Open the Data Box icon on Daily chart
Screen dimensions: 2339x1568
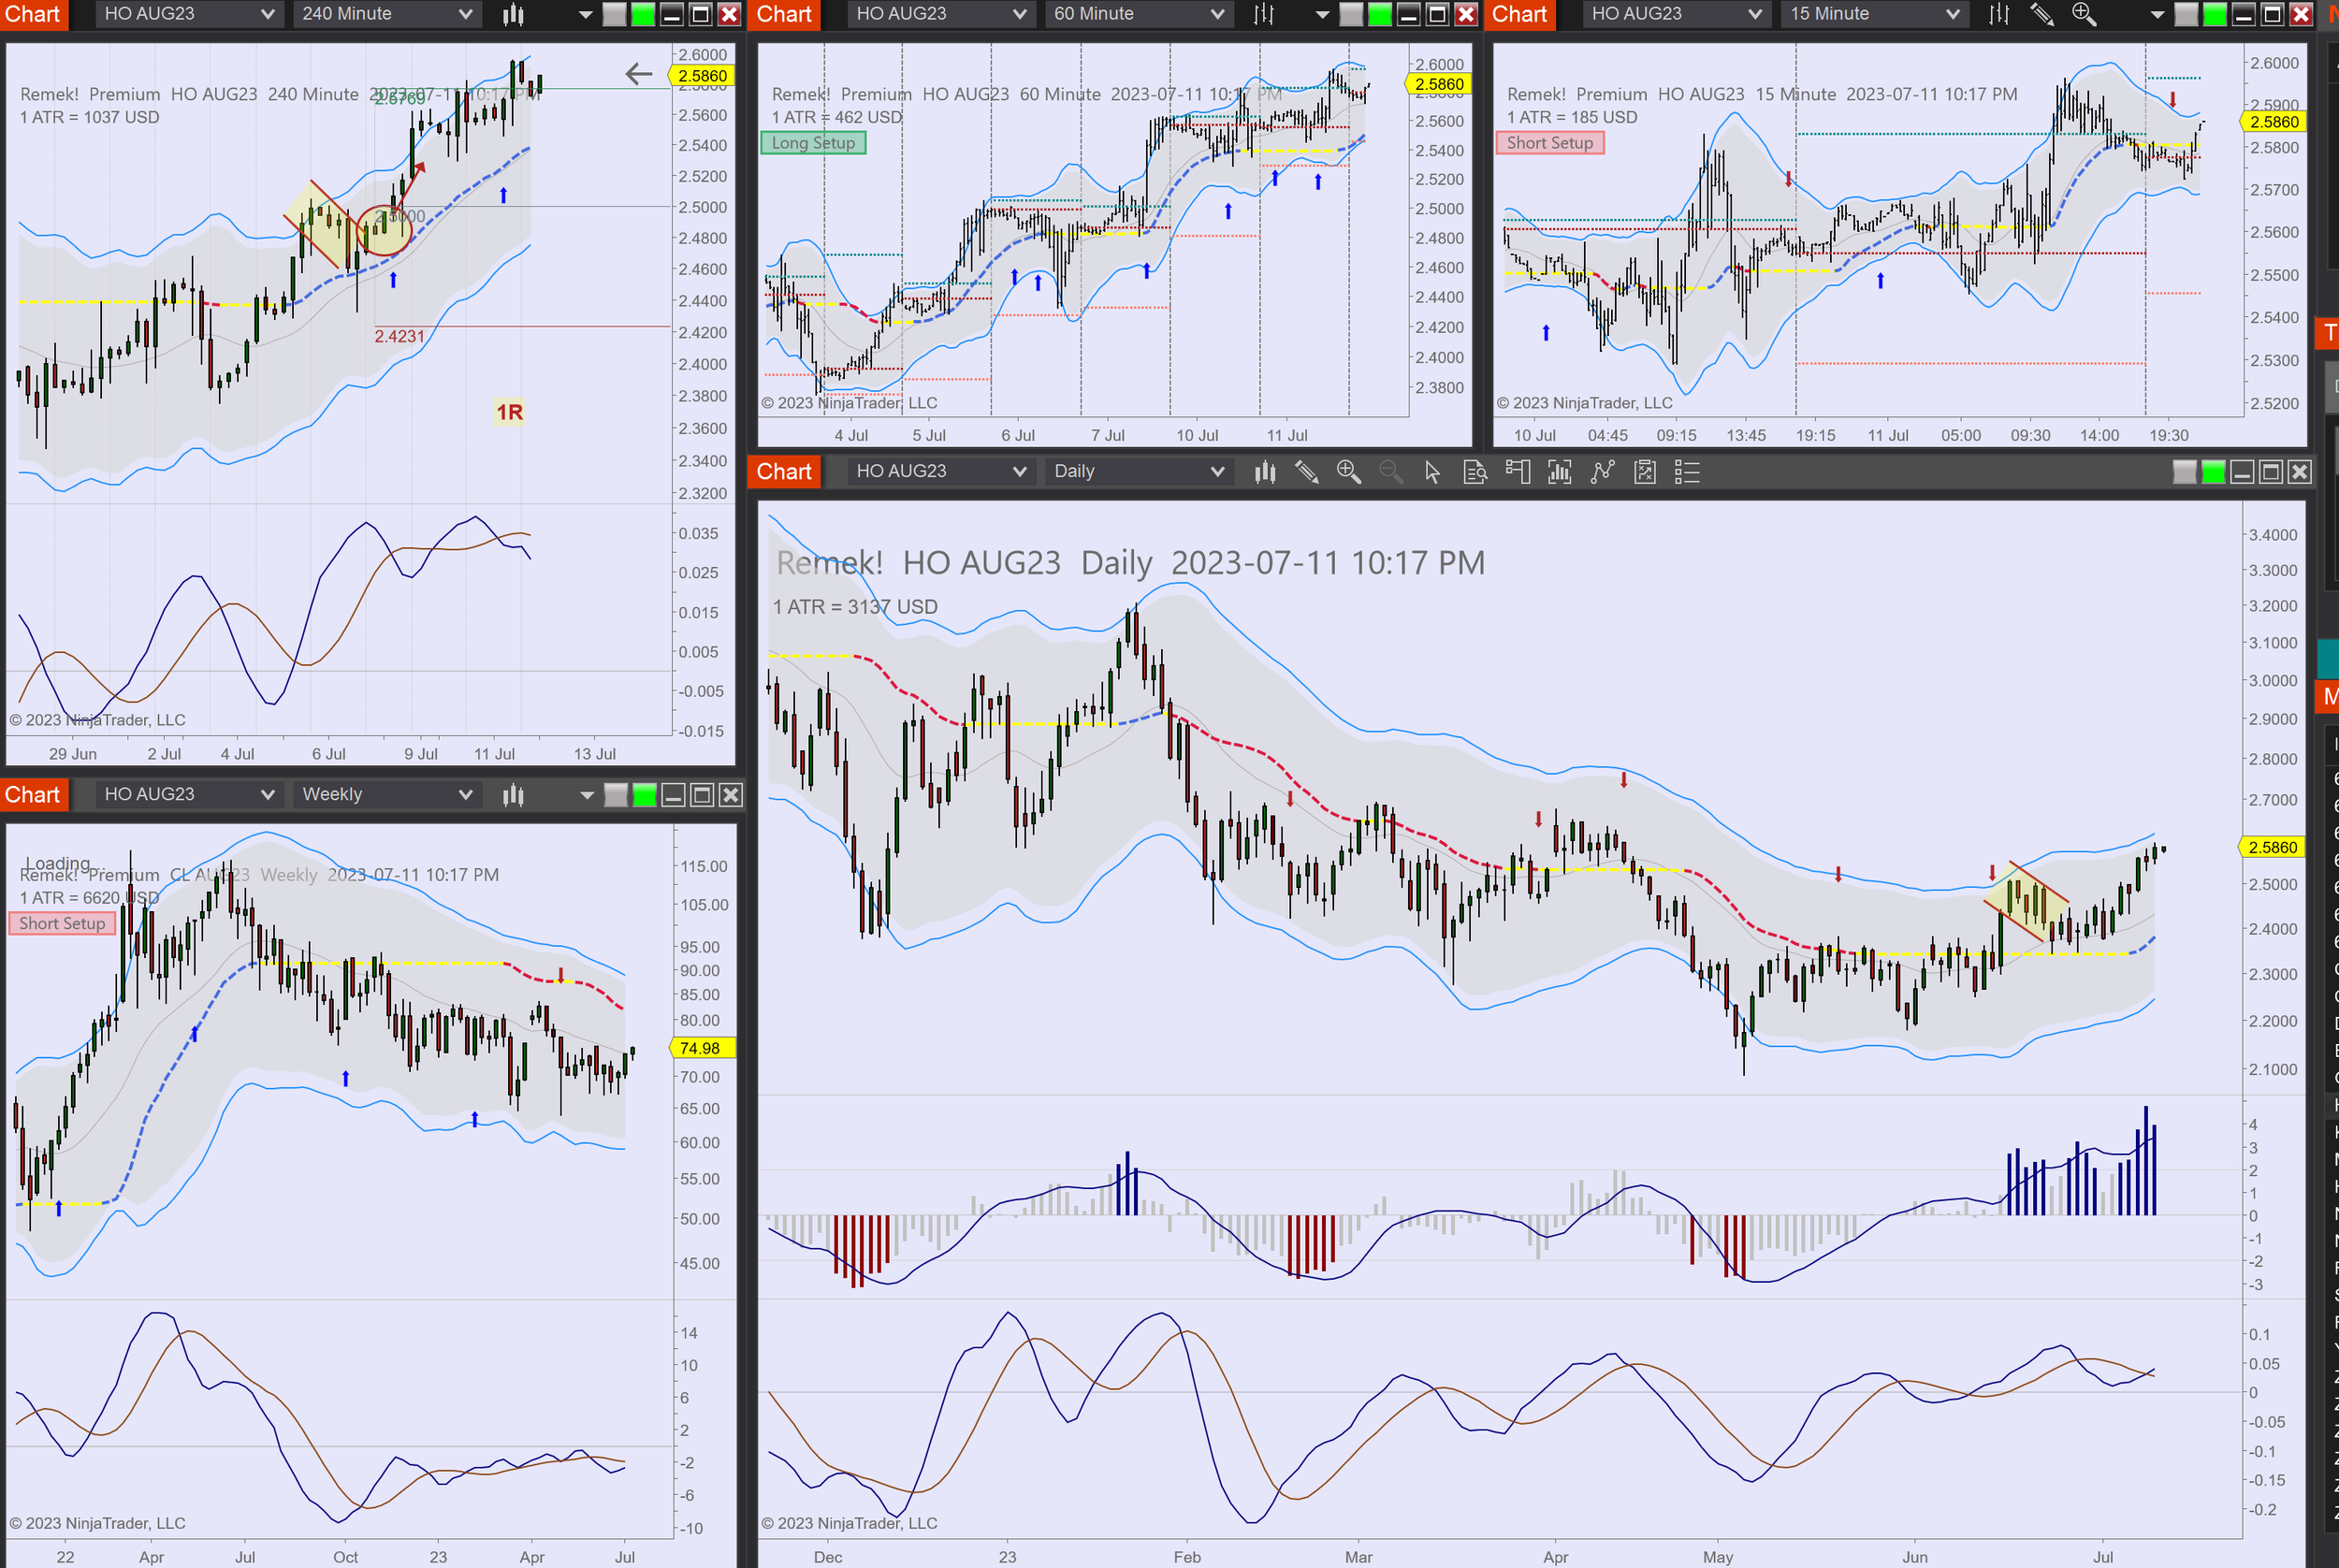coord(1475,472)
